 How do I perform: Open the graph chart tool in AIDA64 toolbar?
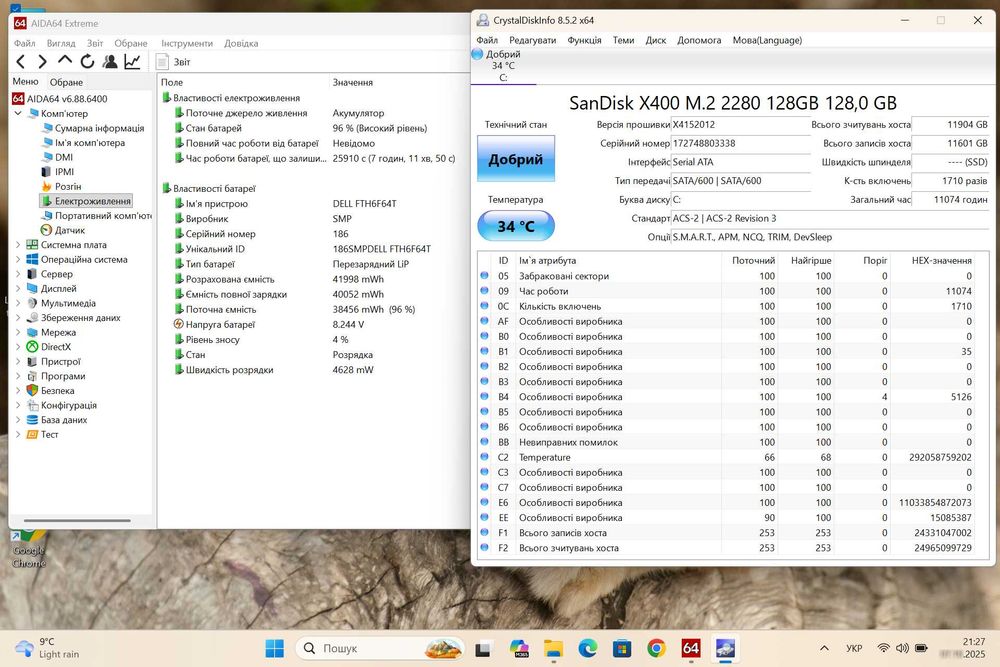coord(132,62)
